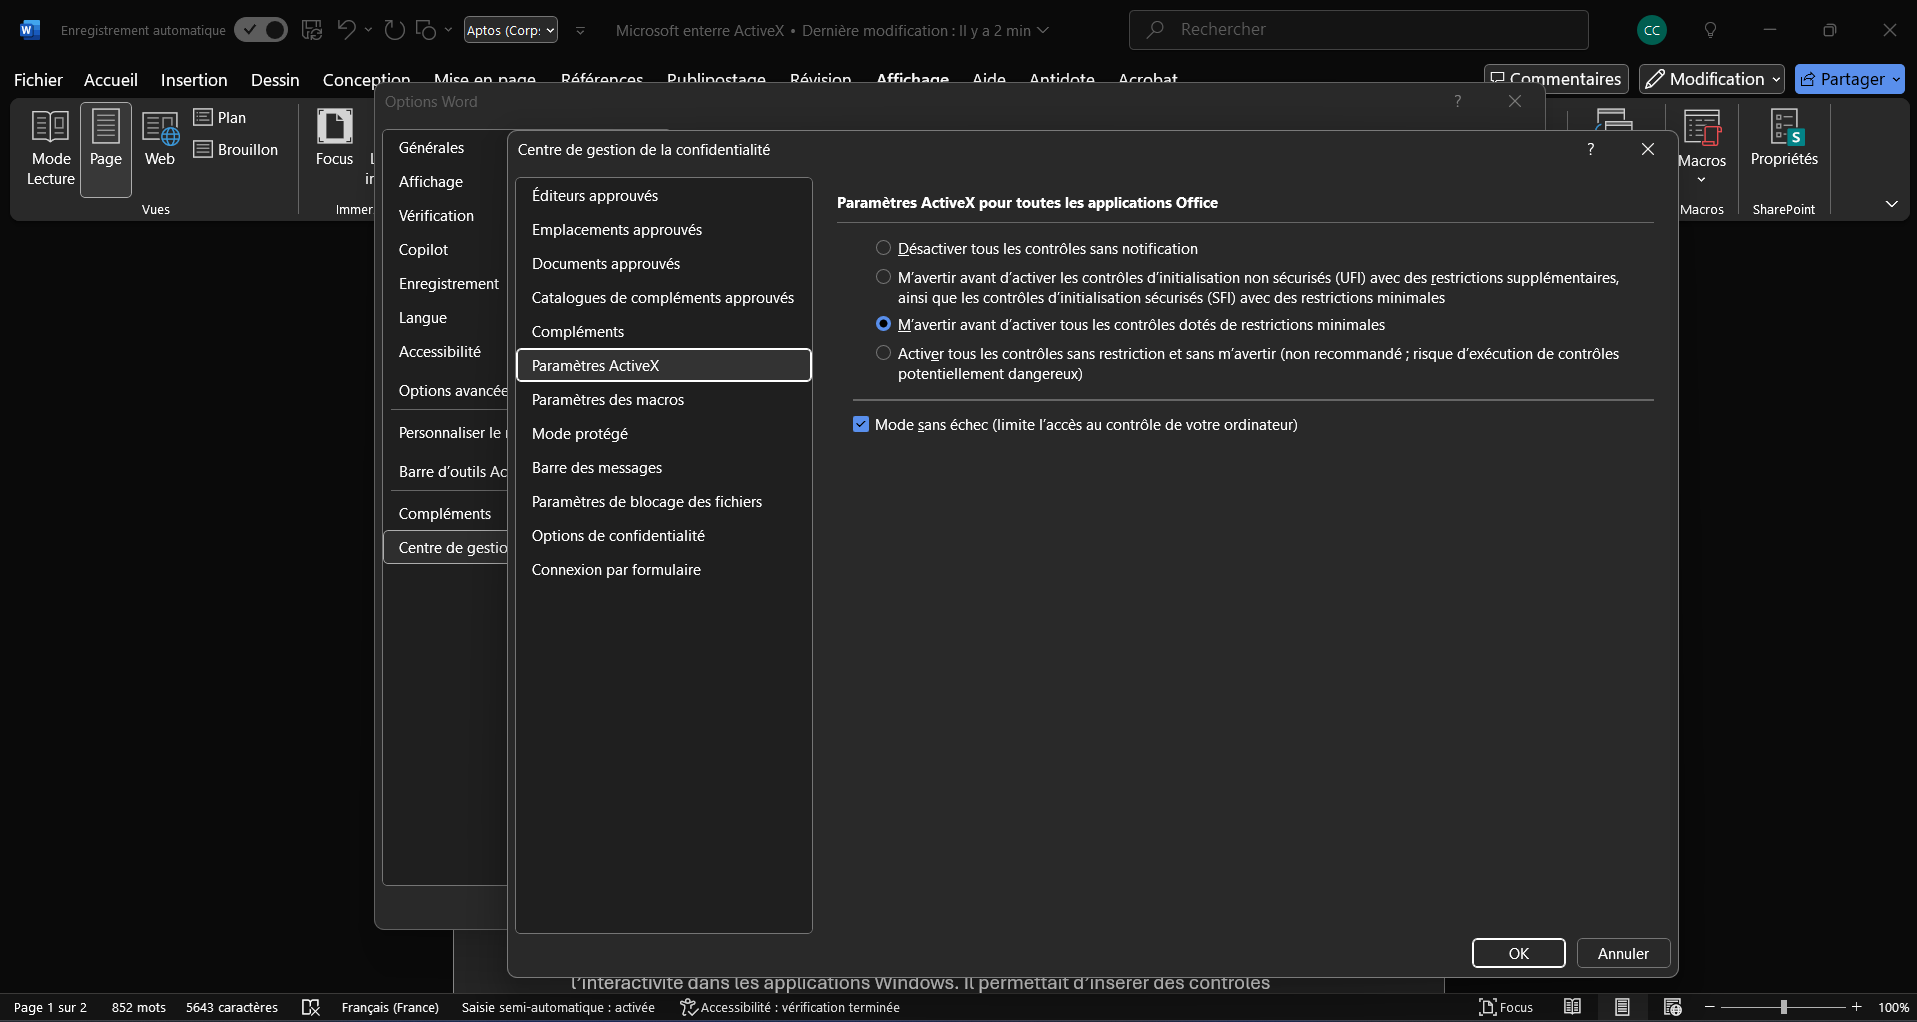Image resolution: width=1917 pixels, height=1022 pixels.
Task: Switch to the Dessin ribbon tab
Action: pos(275,80)
